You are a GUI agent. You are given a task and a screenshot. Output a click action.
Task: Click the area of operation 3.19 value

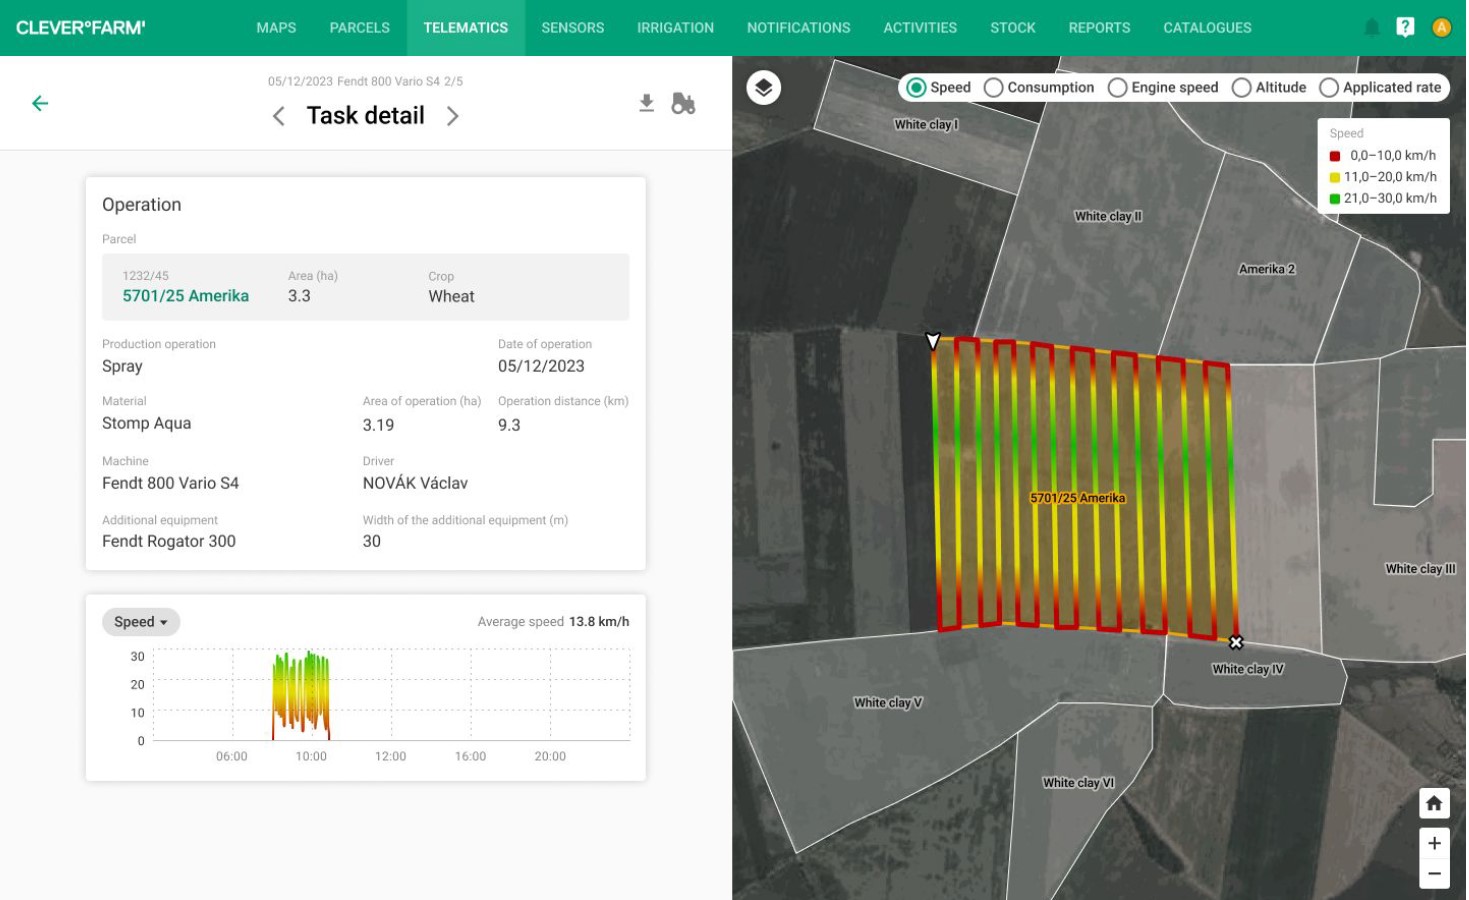(378, 425)
